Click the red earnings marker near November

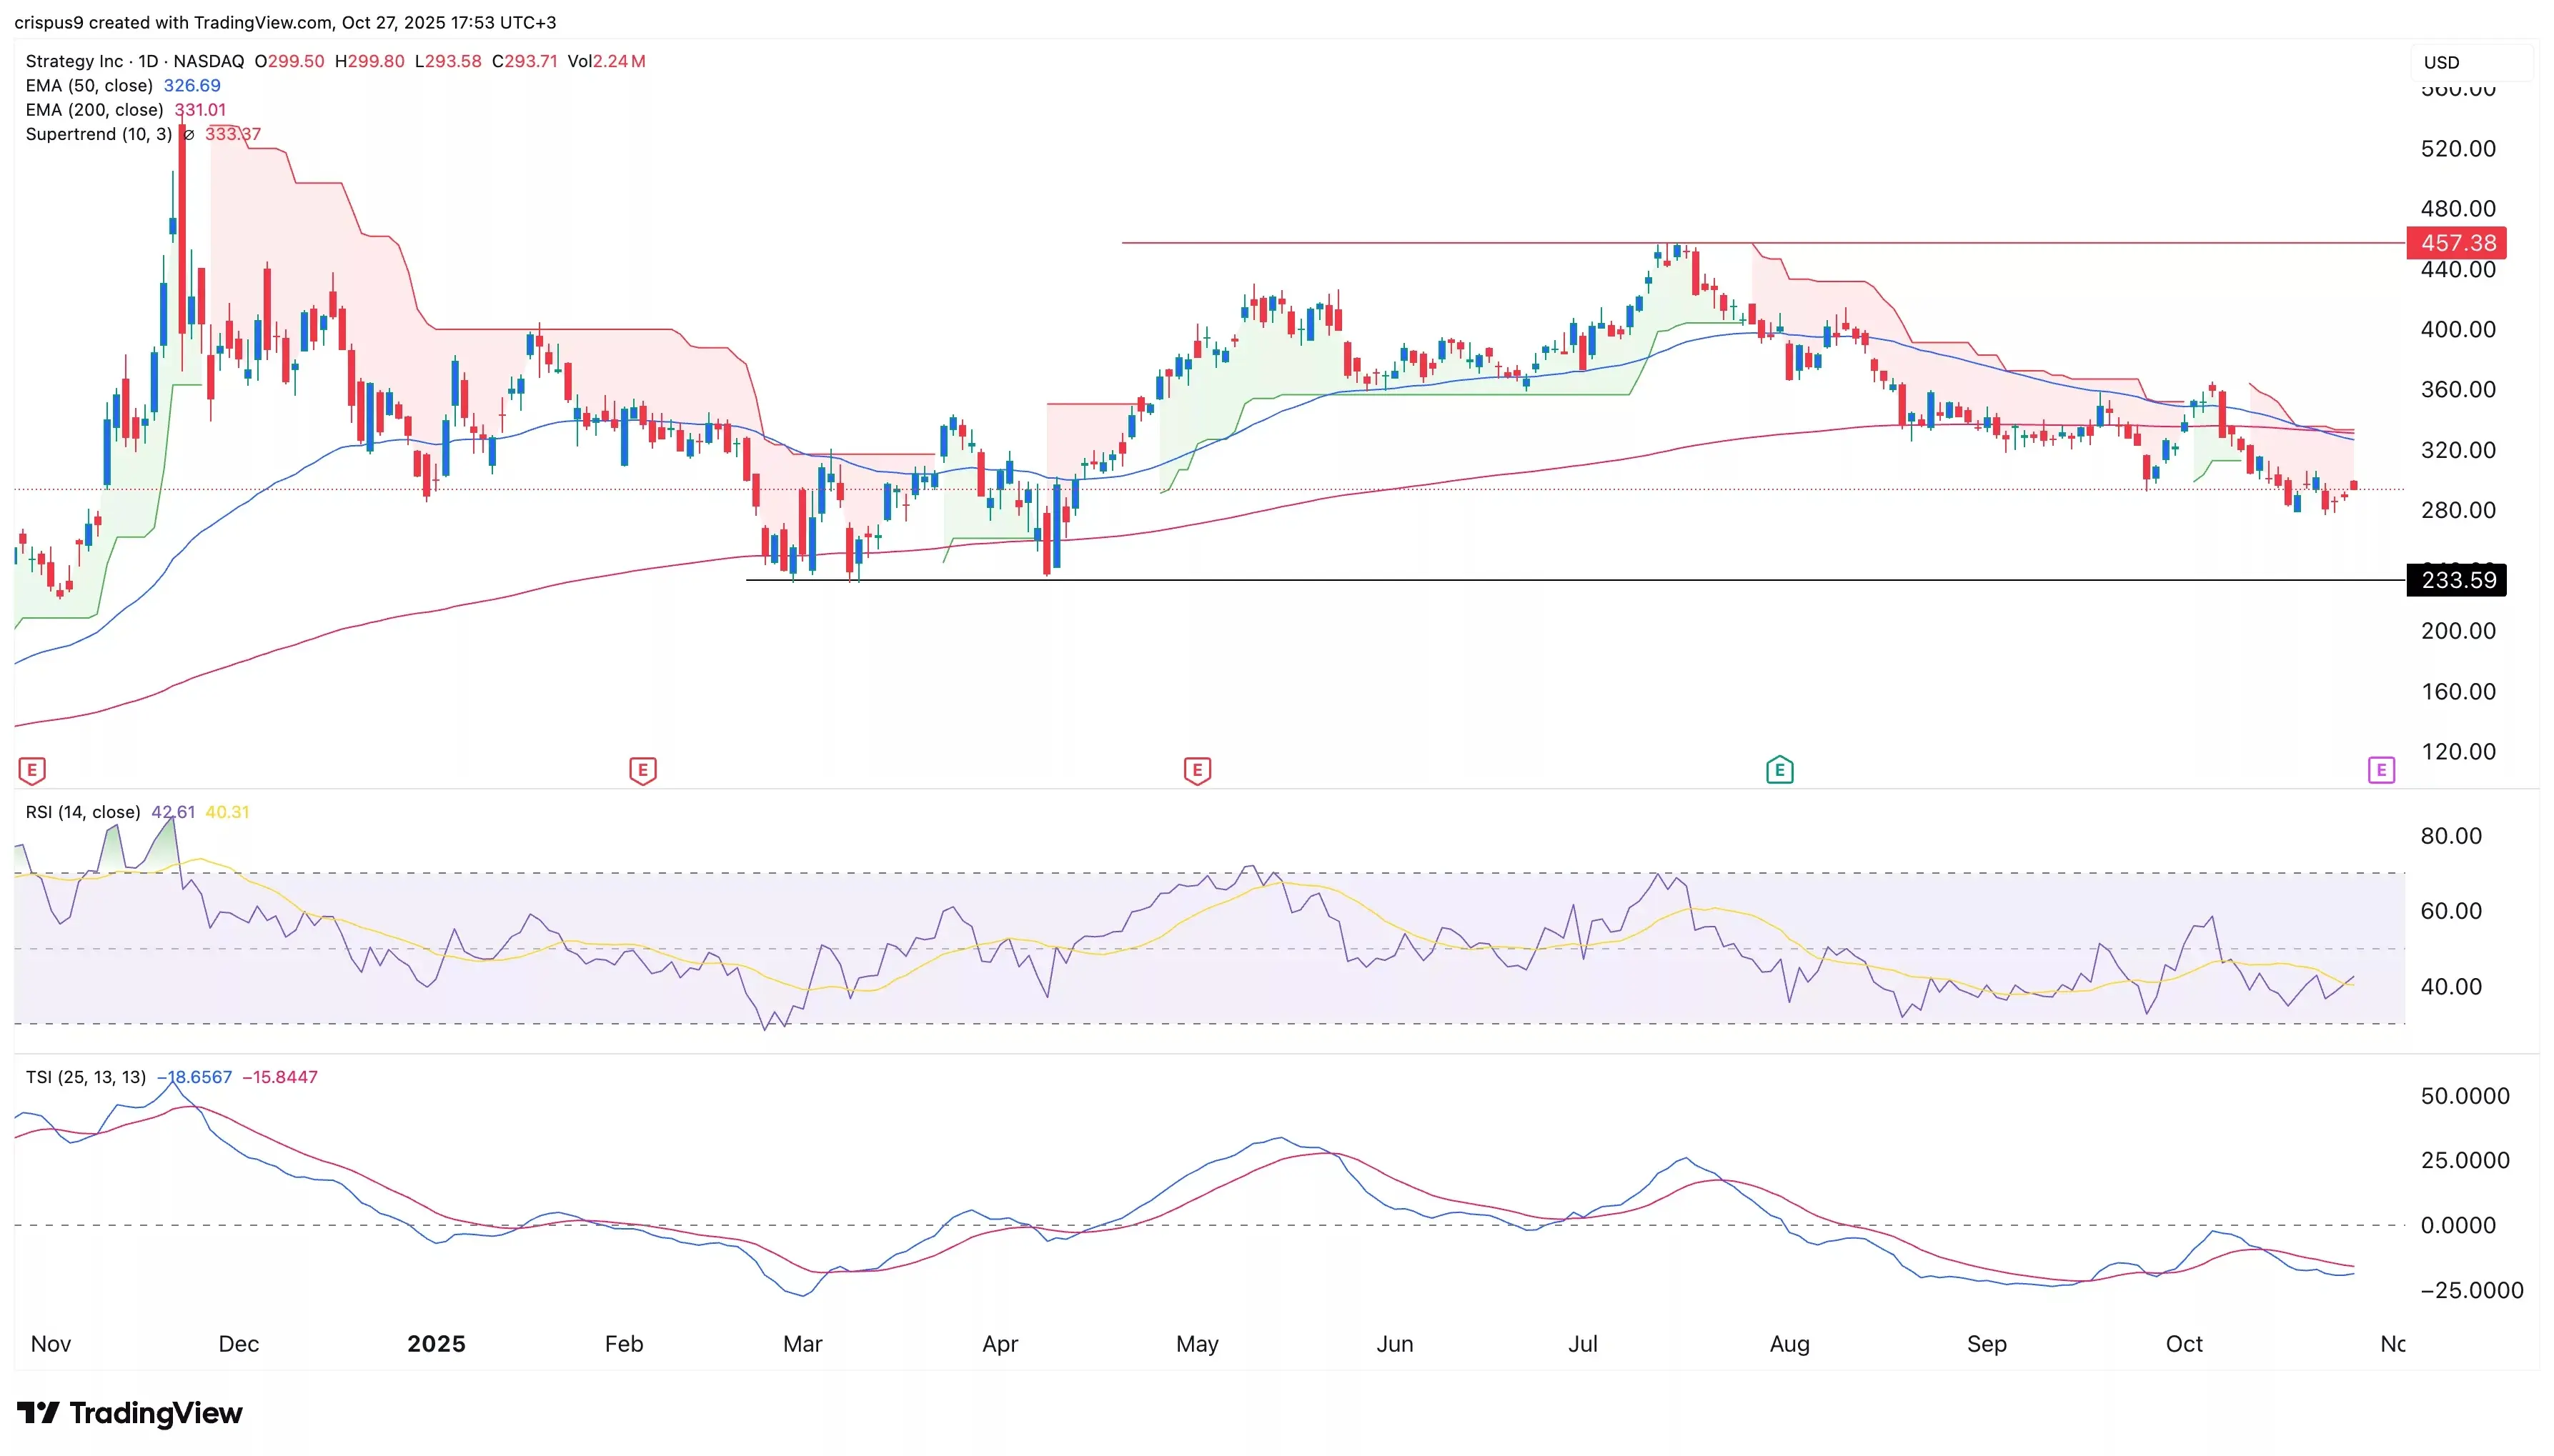click(32, 770)
